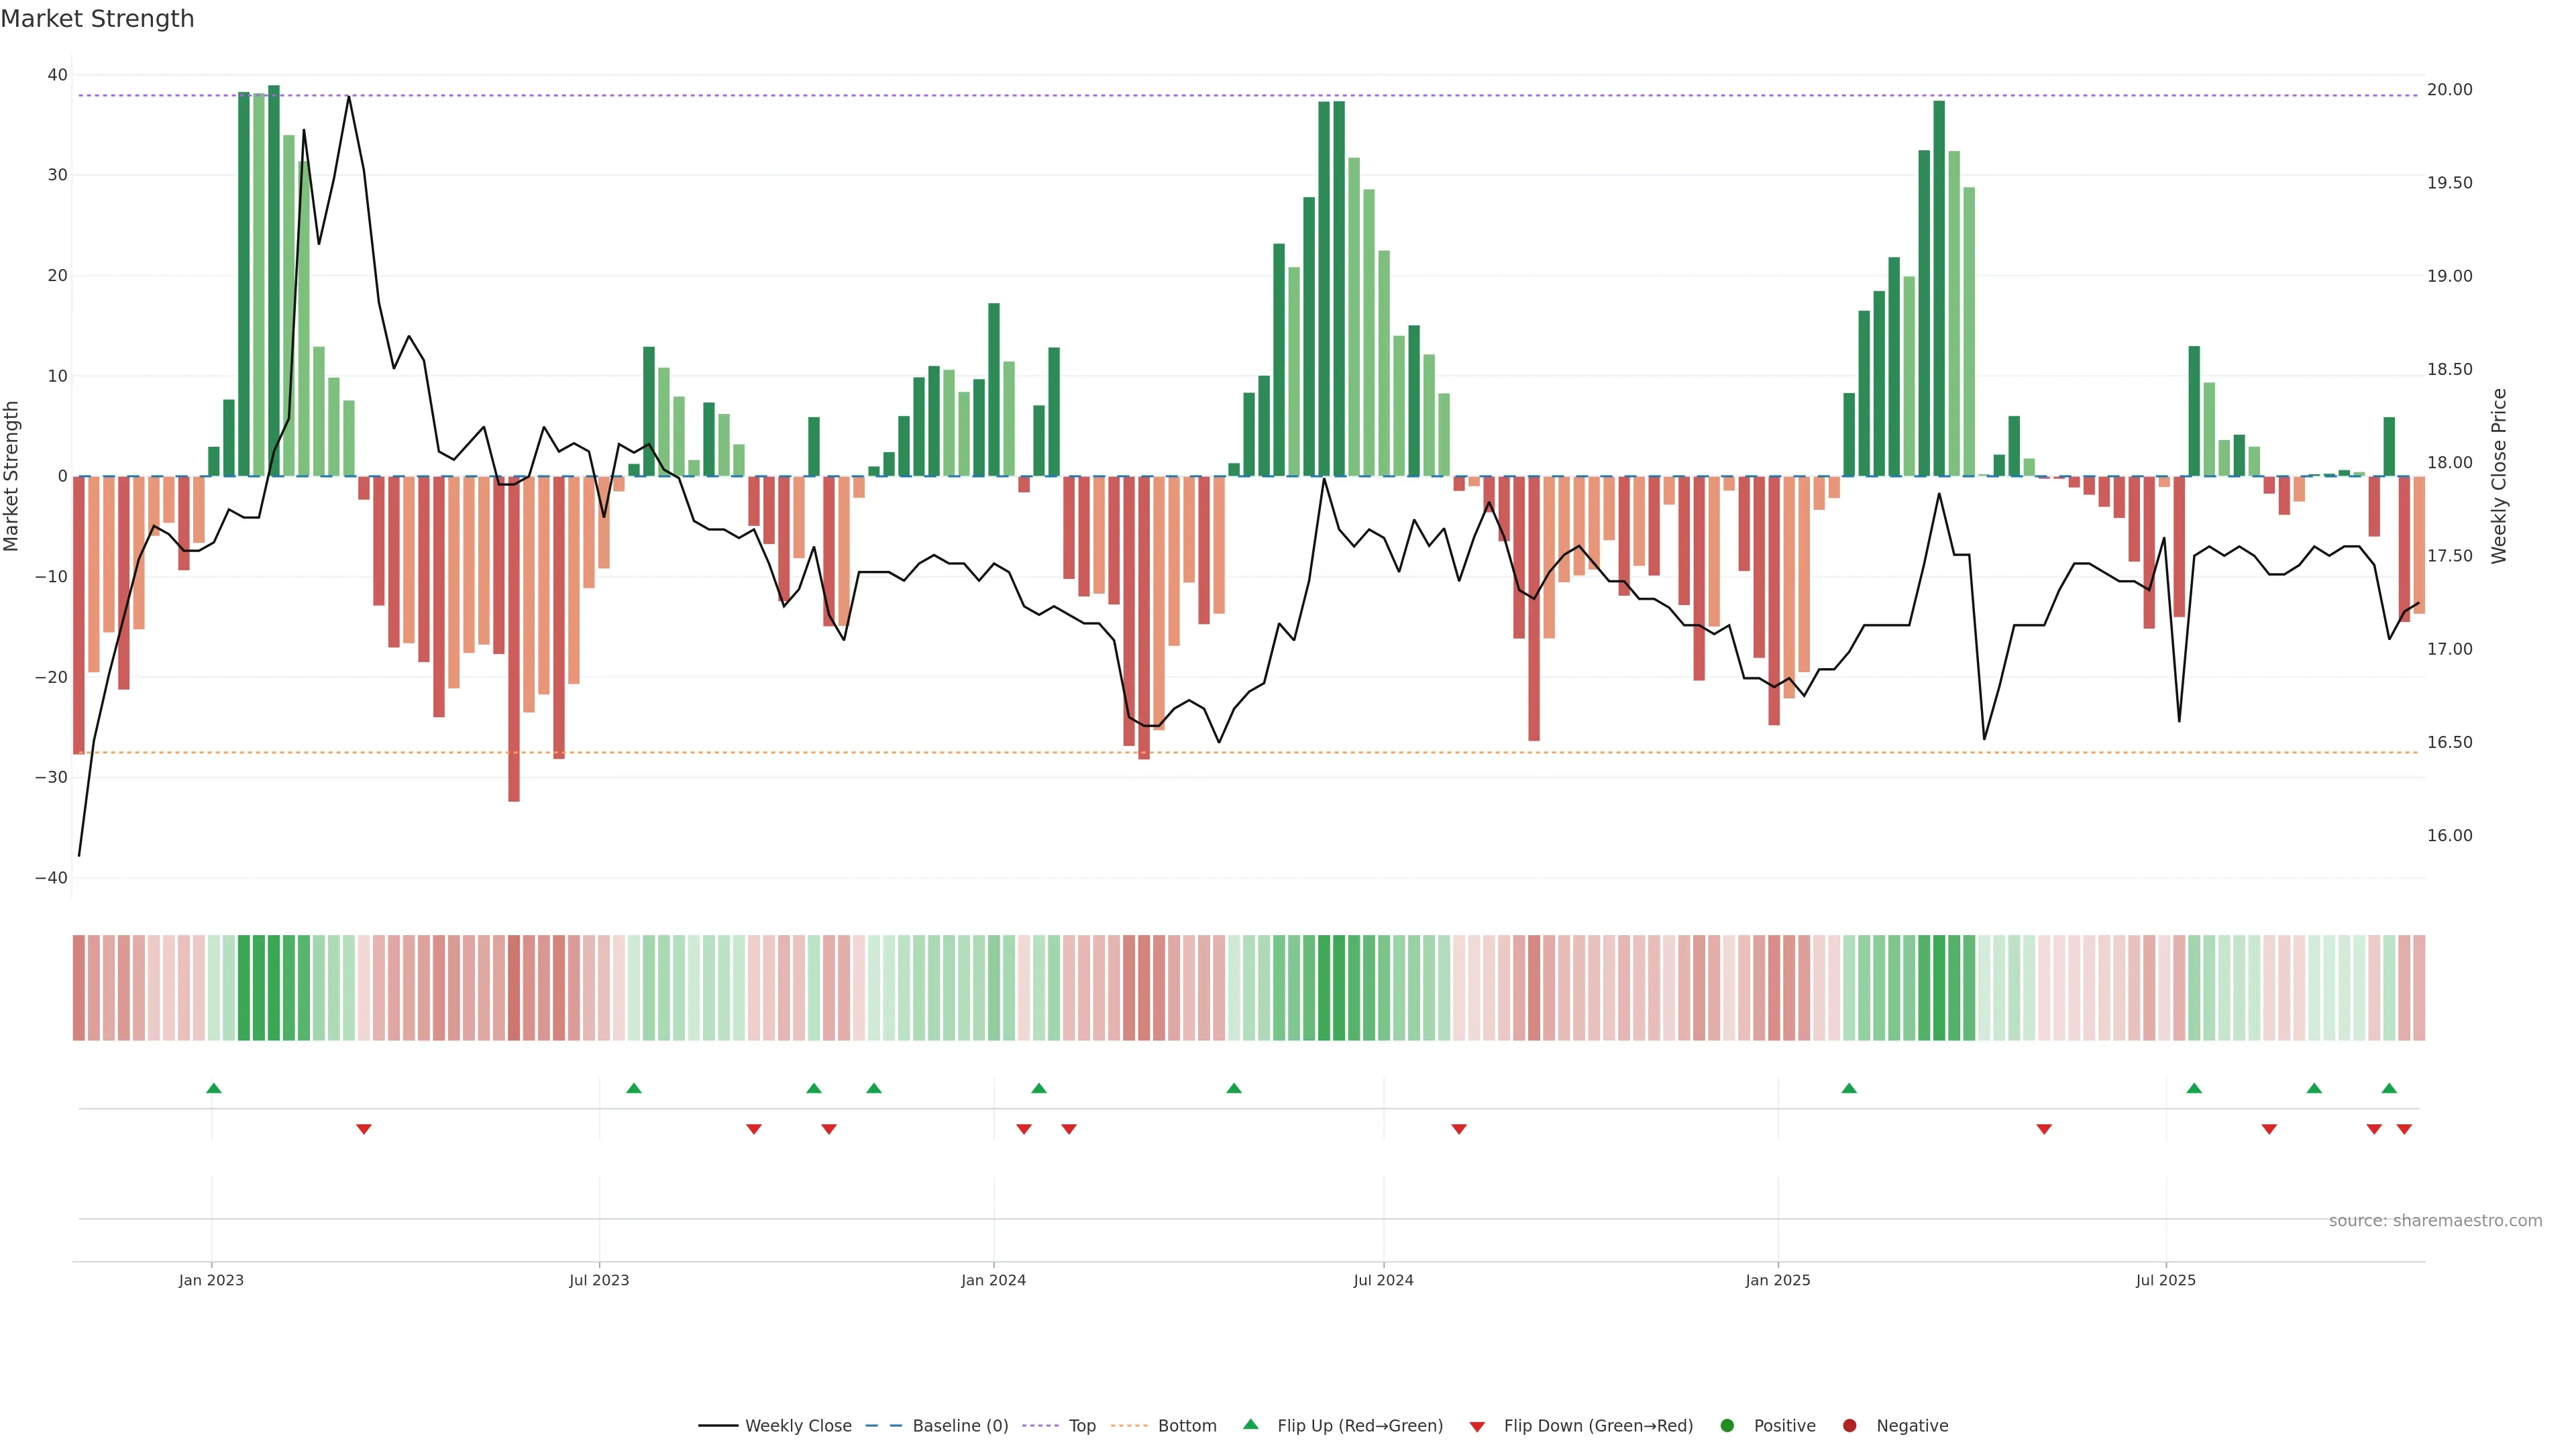The image size is (2576, 1449).
Task: Click the Jan 2025 x-axis label
Action: [1777, 1280]
